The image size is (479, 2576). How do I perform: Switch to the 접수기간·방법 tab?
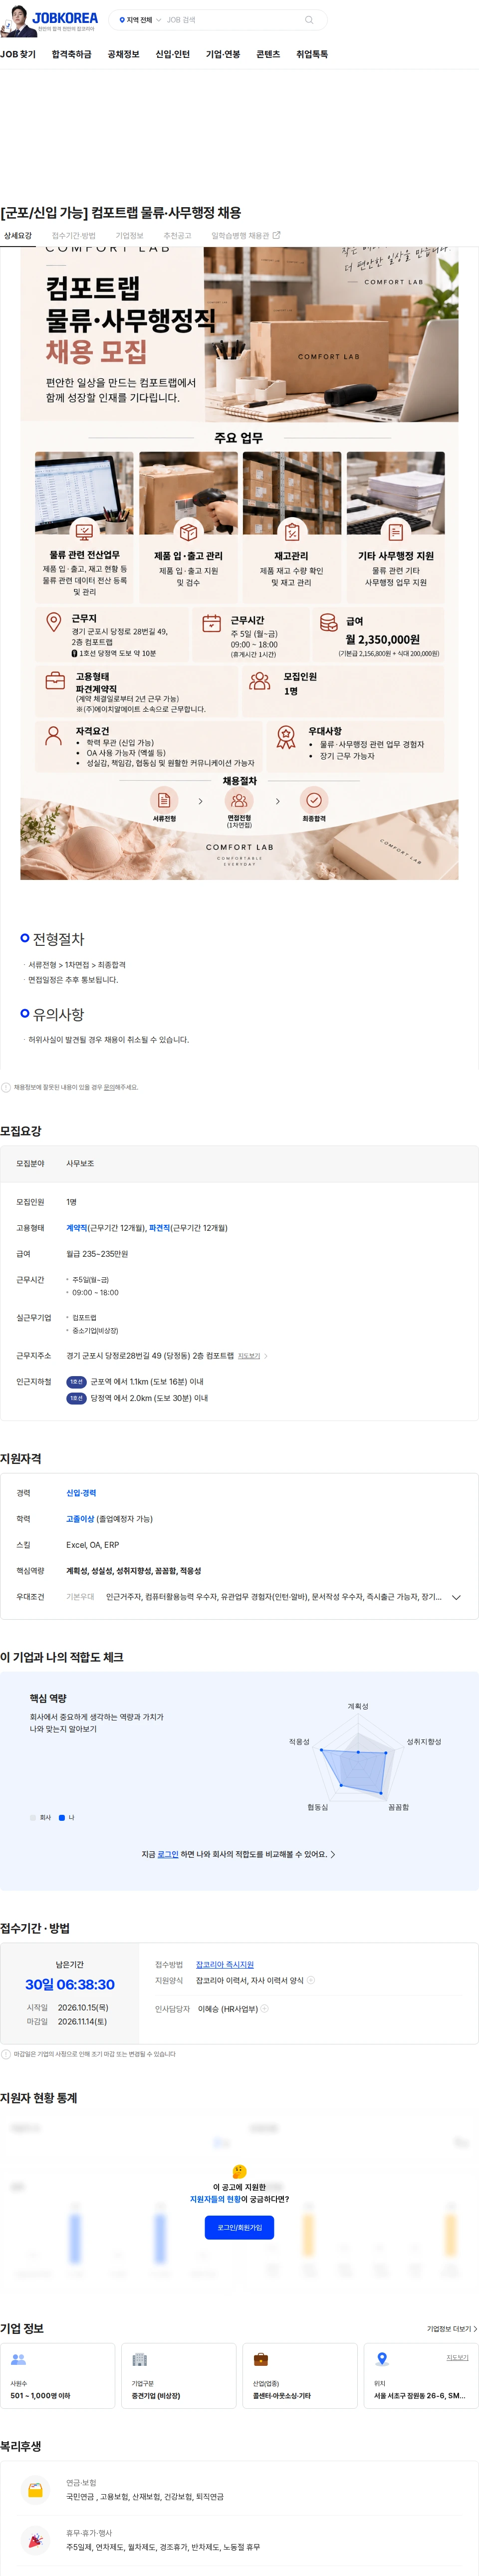[73, 236]
